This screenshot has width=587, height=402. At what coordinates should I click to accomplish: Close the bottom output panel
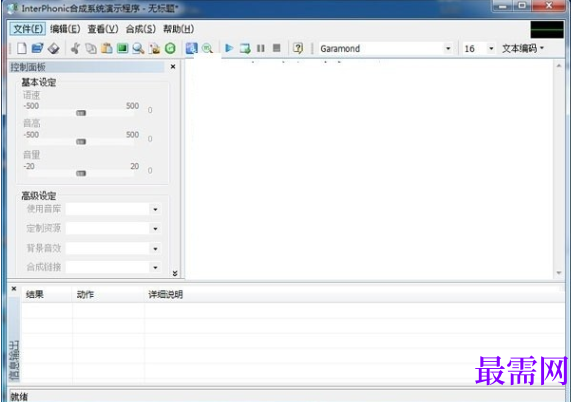click(14, 289)
